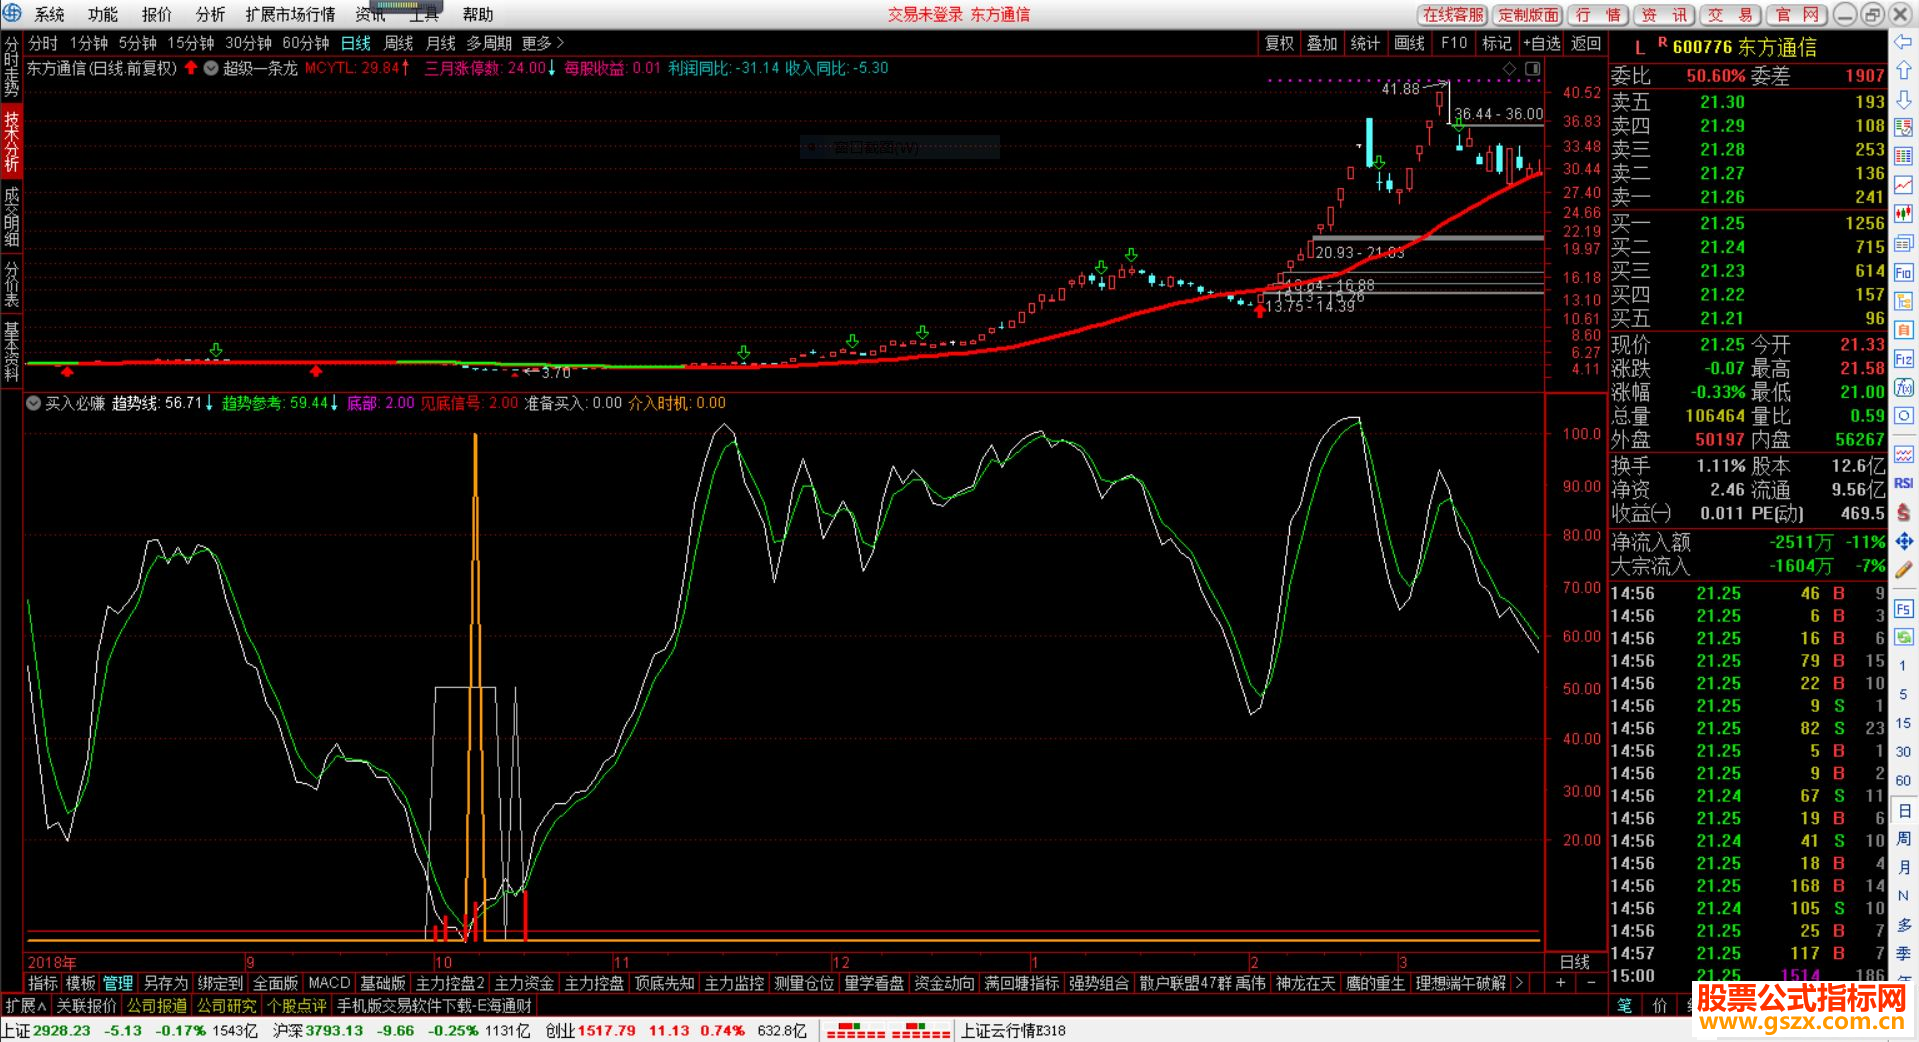
Task: Click the Fi2 icon in right toolbar
Action: pos(1903,359)
